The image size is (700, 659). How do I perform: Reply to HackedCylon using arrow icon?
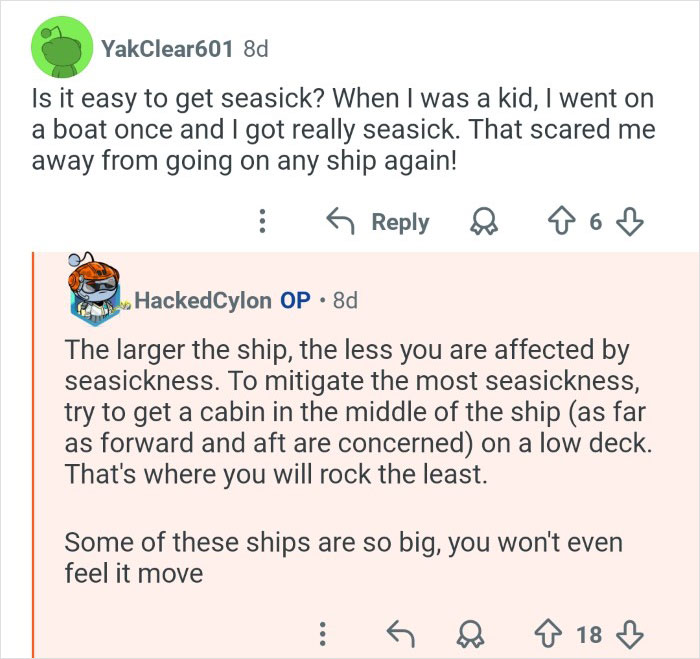click(400, 633)
